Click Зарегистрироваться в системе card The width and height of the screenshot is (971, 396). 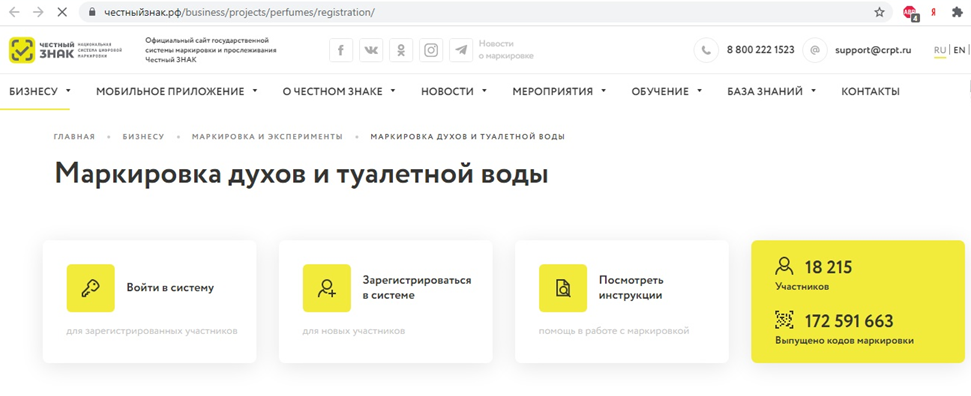click(x=385, y=301)
